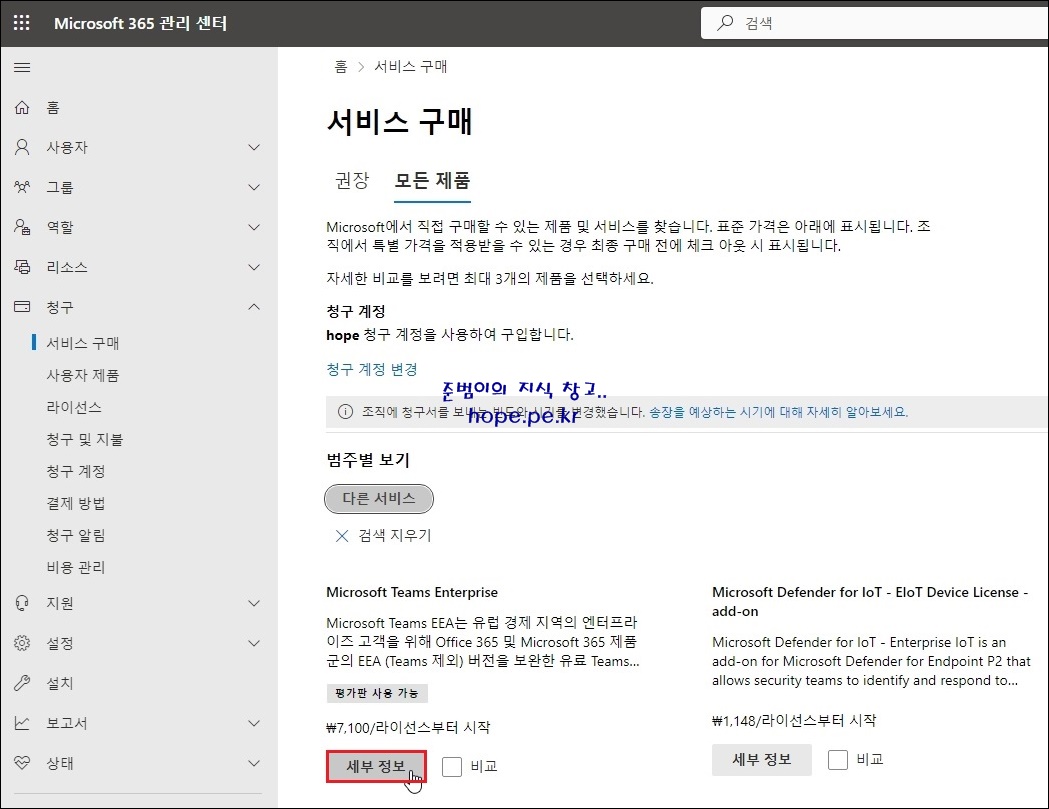Click 세부 정보 for Defender for IoT
The image size is (1049, 809).
tap(761, 759)
